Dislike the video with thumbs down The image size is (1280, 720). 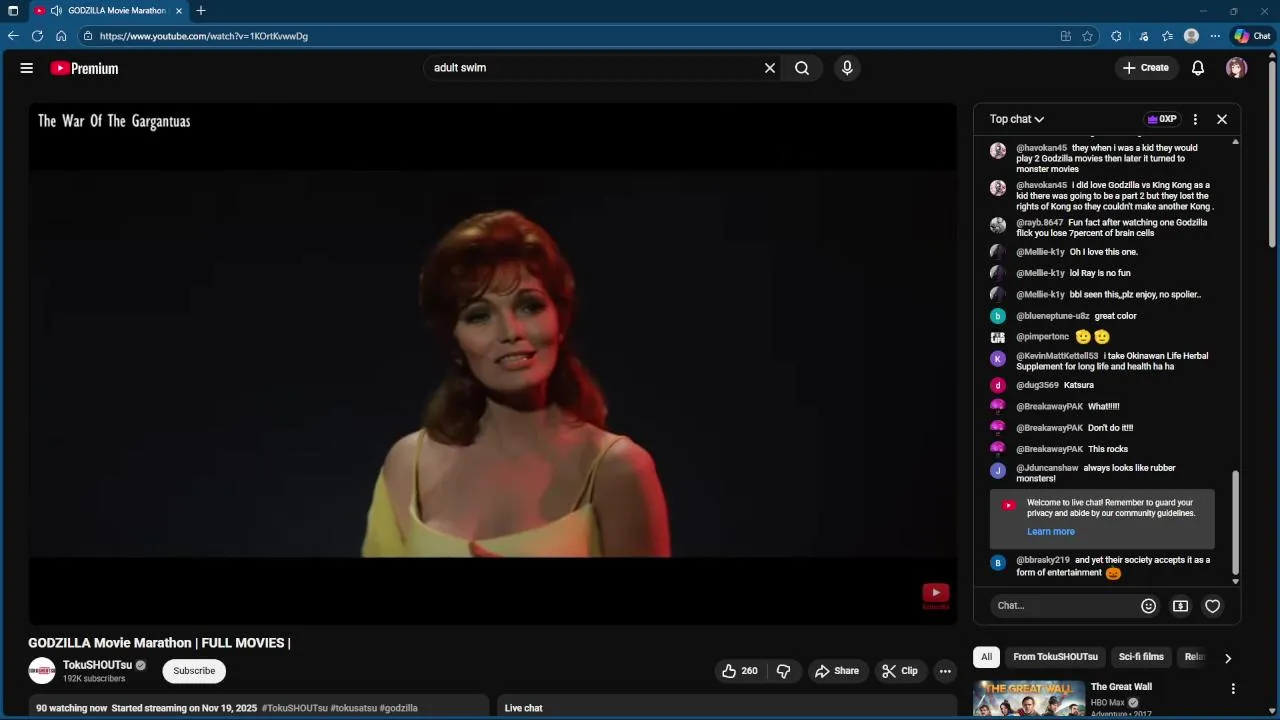pos(784,671)
